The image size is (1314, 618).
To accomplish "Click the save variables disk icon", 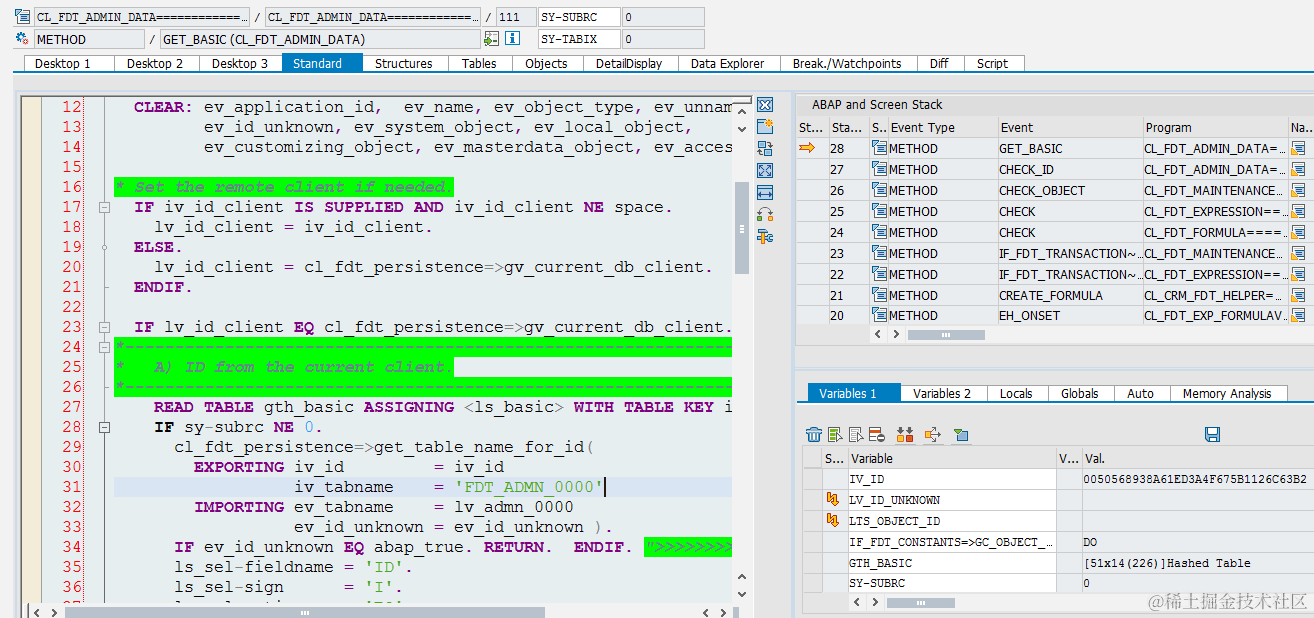I will point(1212,434).
